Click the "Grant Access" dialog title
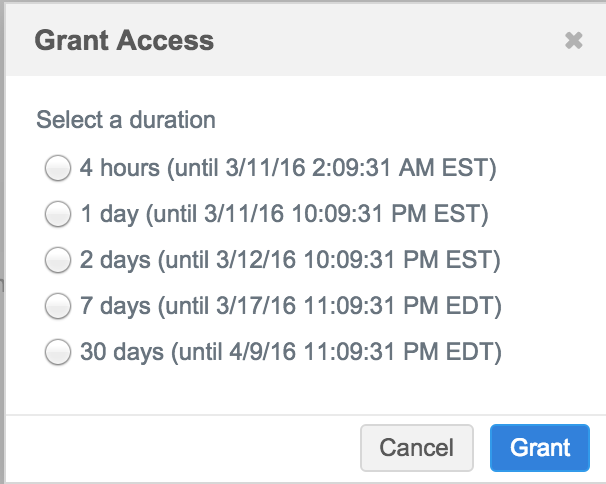 pos(124,41)
